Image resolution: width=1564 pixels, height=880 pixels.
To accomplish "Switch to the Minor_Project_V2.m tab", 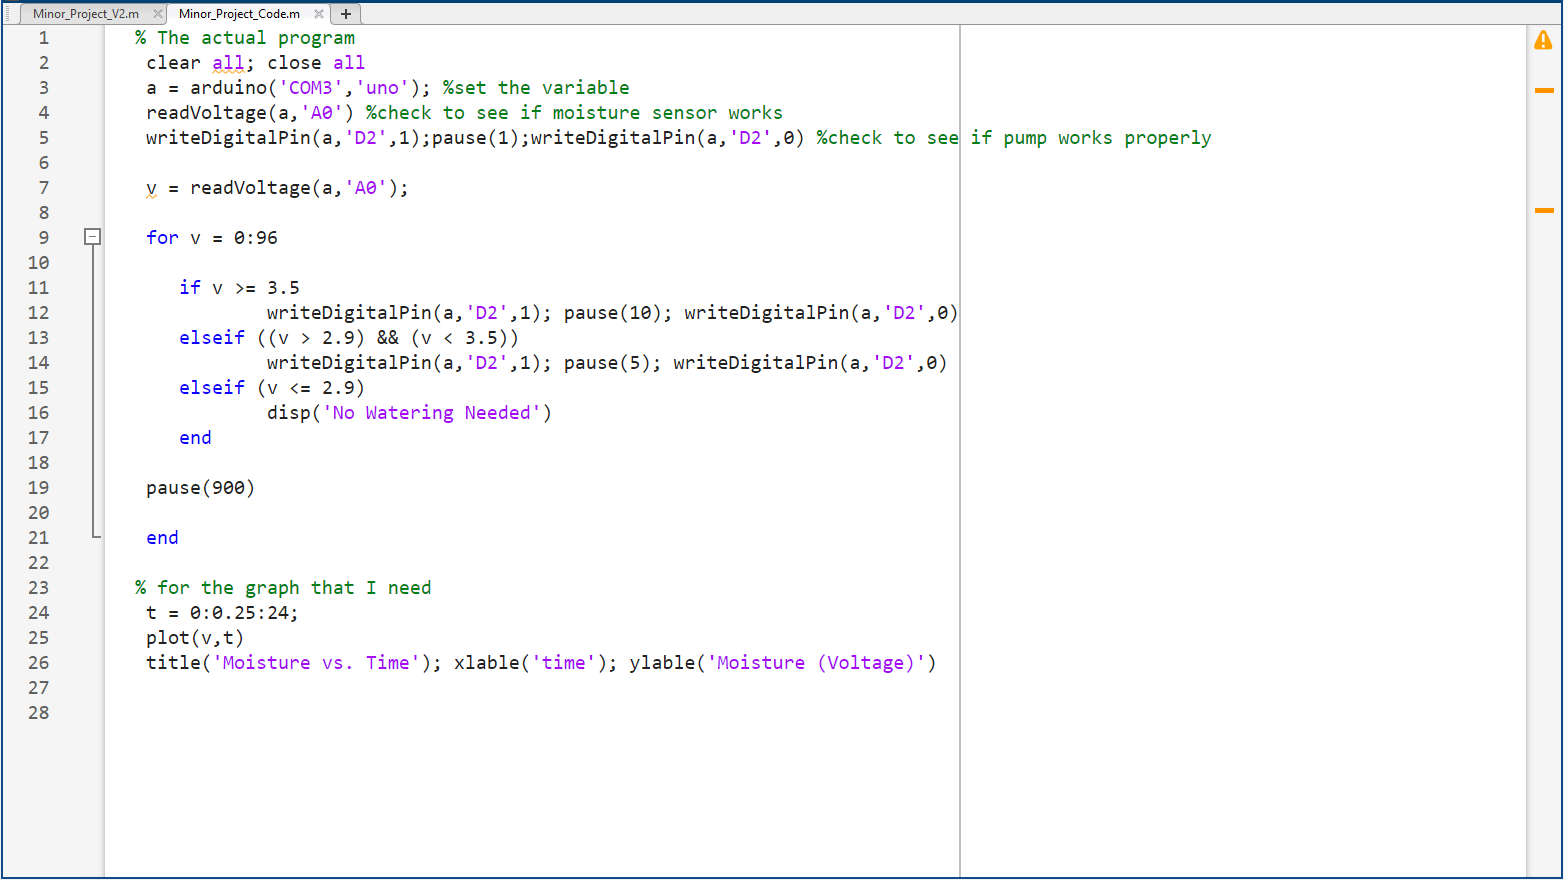I will 88,14.
